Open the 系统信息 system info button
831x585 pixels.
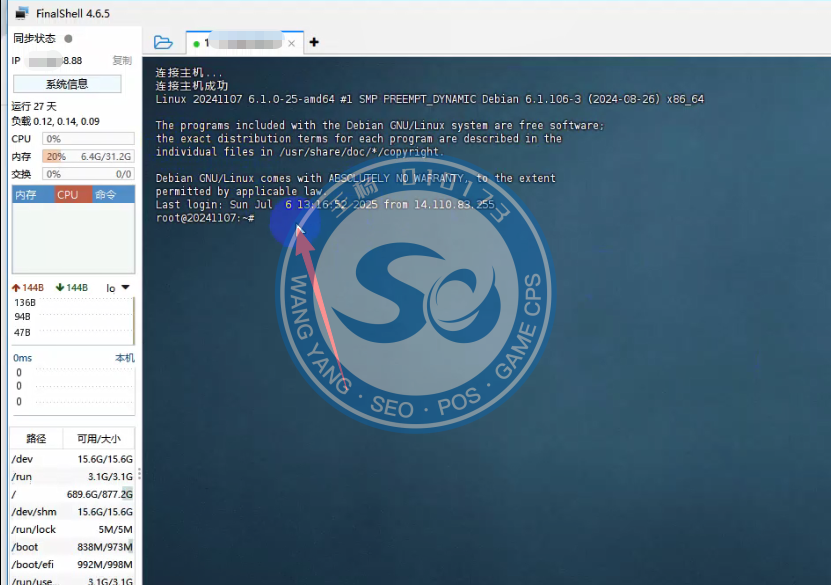click(x=67, y=84)
